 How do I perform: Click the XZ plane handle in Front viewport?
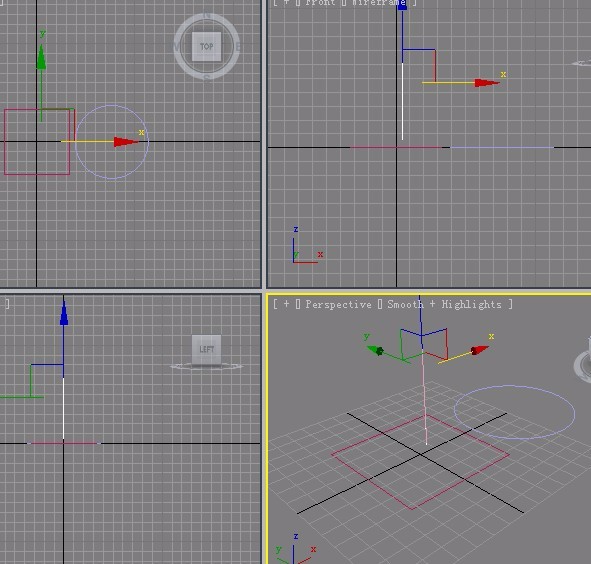[419, 65]
